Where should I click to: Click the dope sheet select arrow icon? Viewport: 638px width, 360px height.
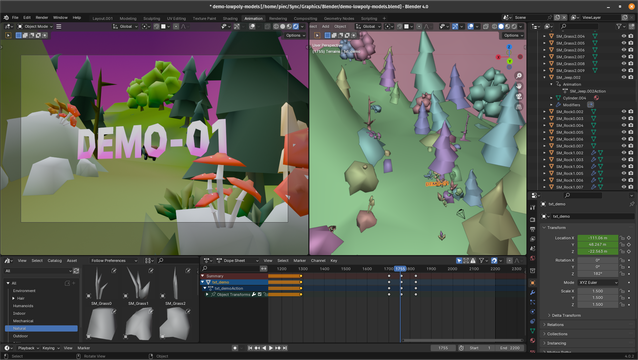coord(459,260)
